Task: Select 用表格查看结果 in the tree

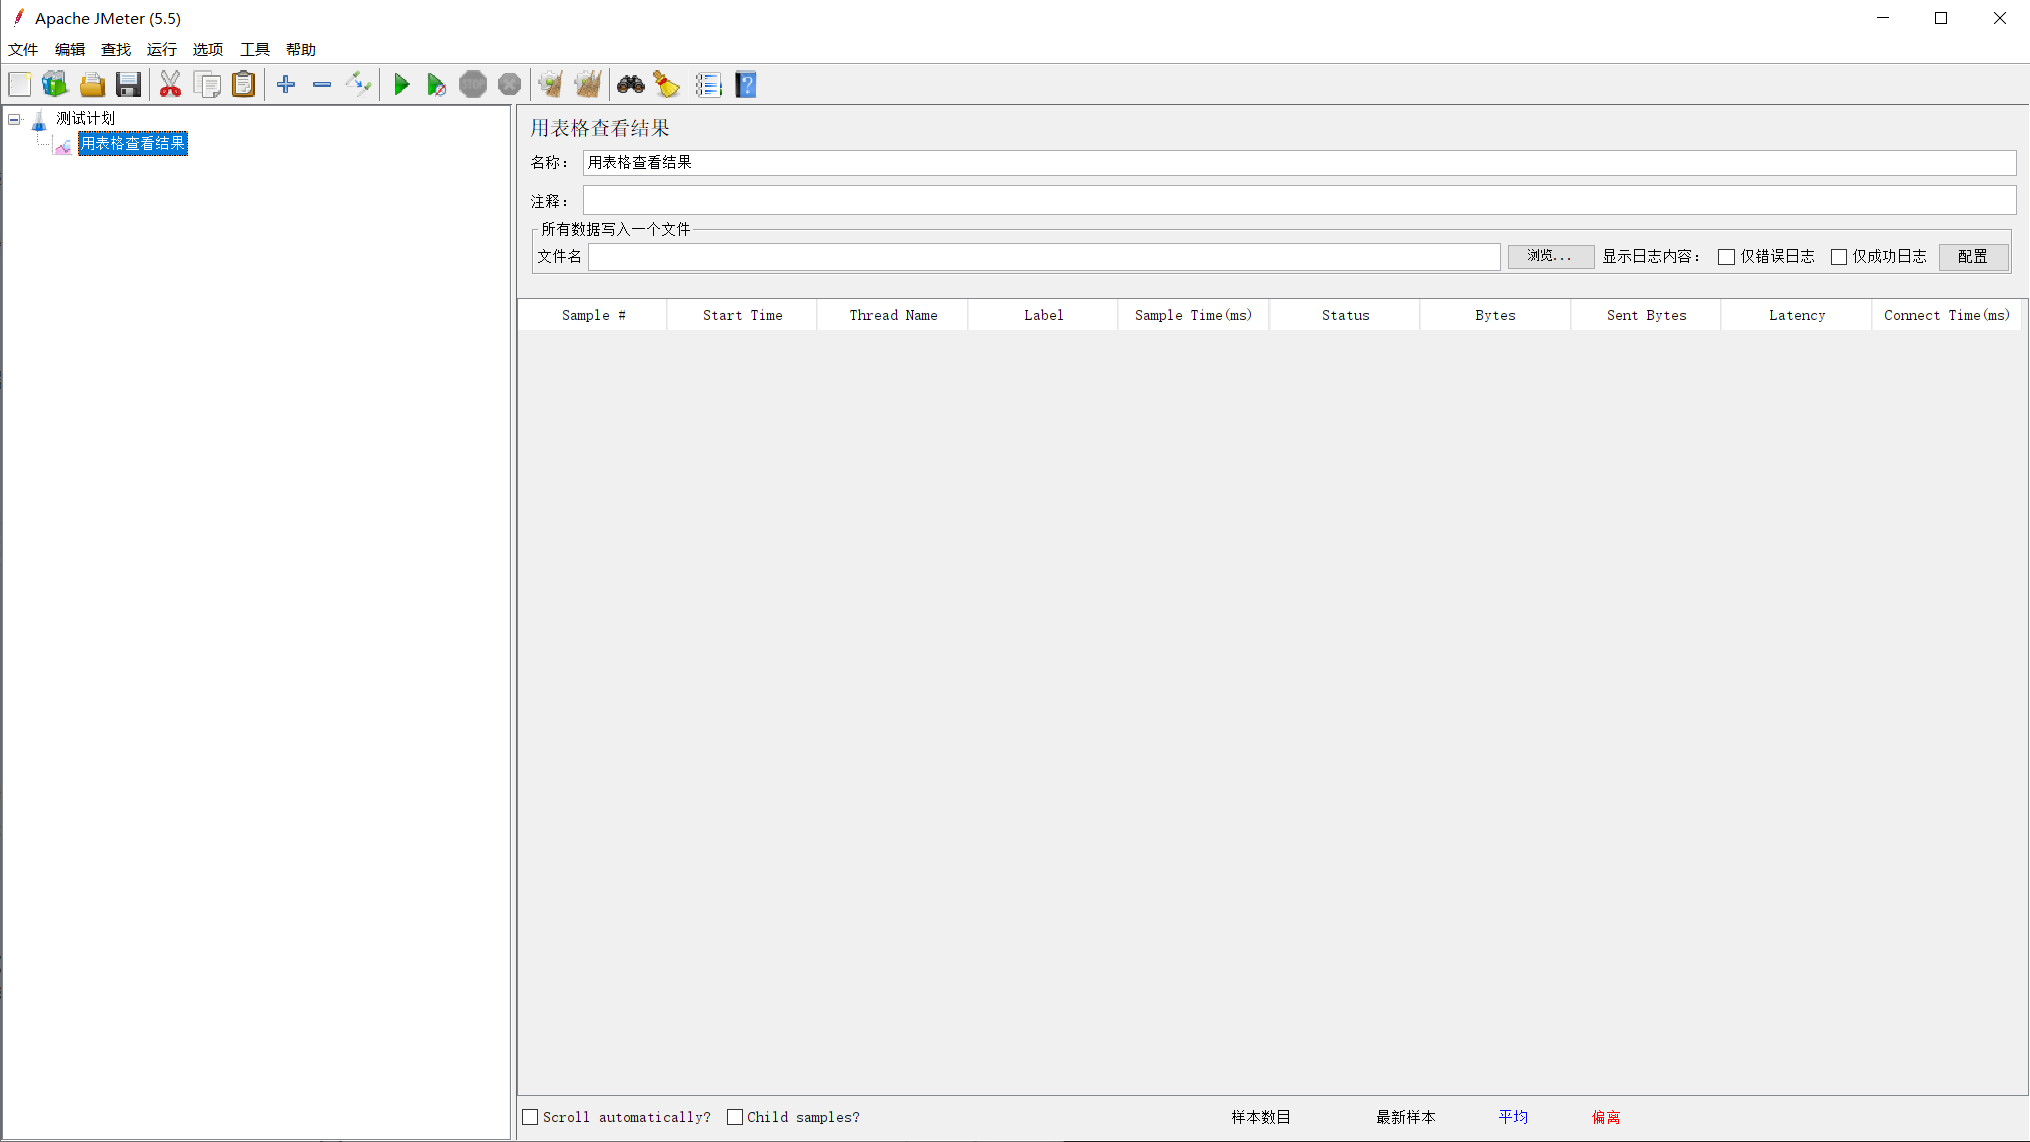Action: (133, 144)
